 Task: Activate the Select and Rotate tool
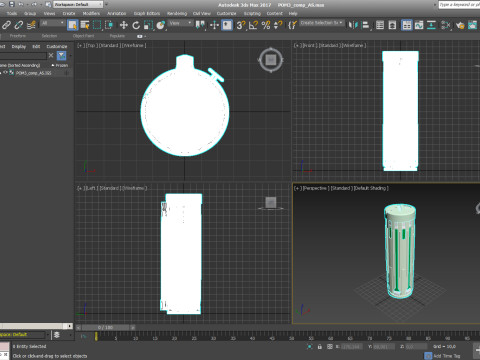click(136, 25)
